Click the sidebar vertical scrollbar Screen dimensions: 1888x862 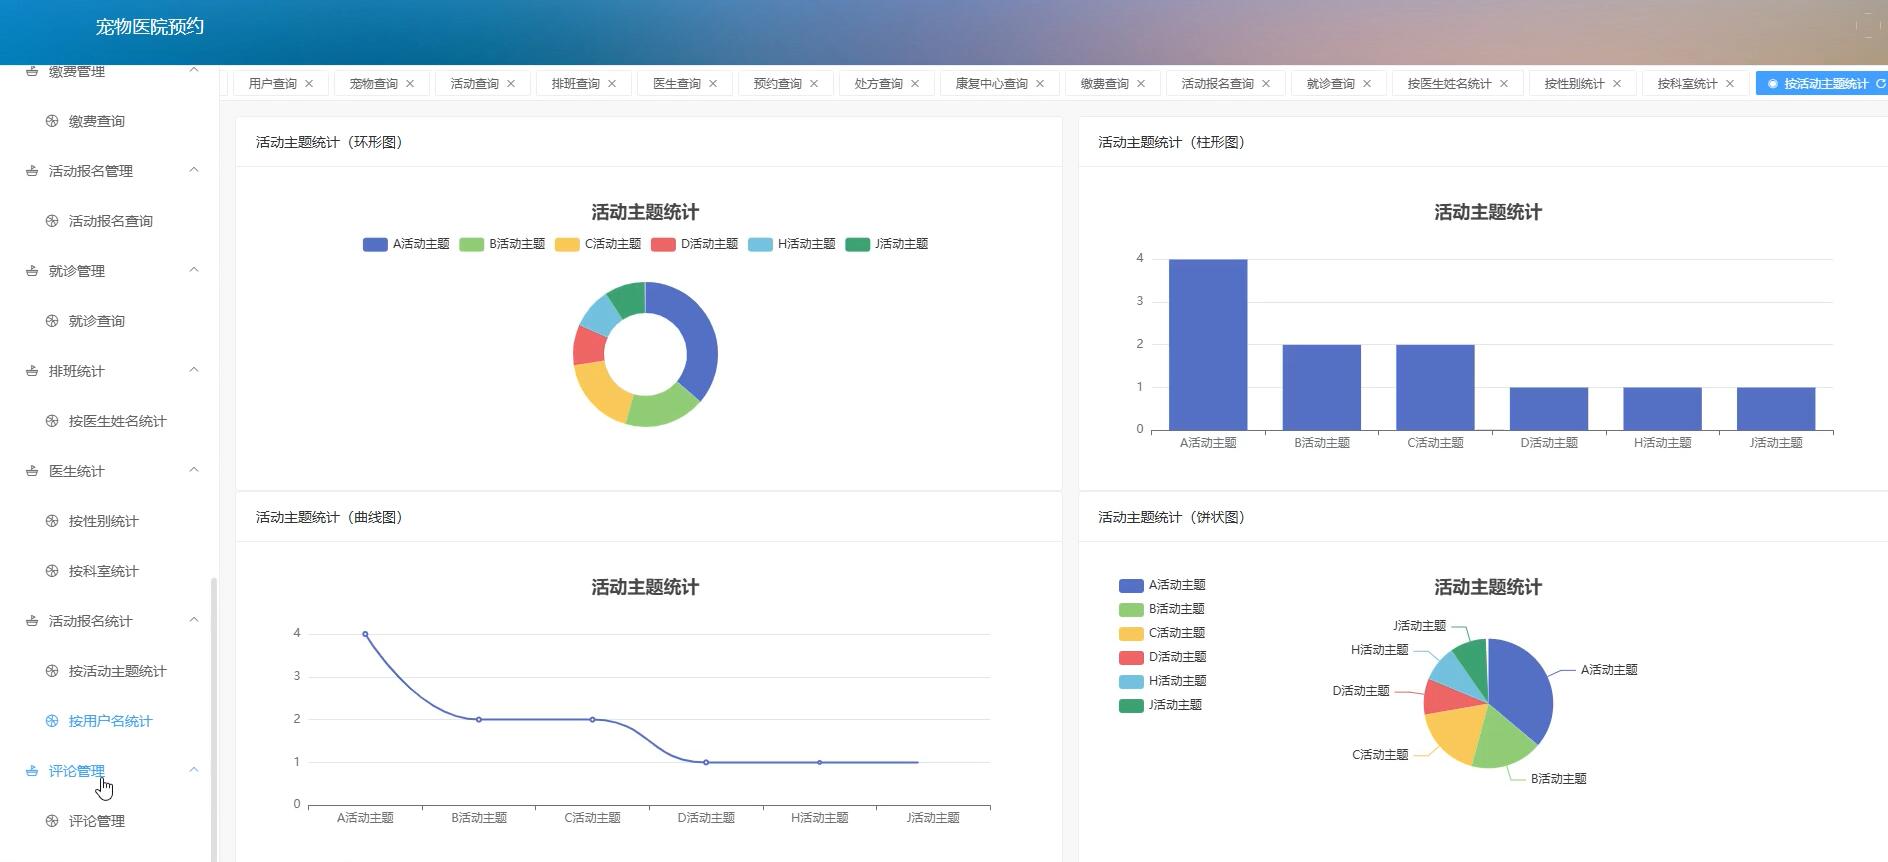coord(214,720)
